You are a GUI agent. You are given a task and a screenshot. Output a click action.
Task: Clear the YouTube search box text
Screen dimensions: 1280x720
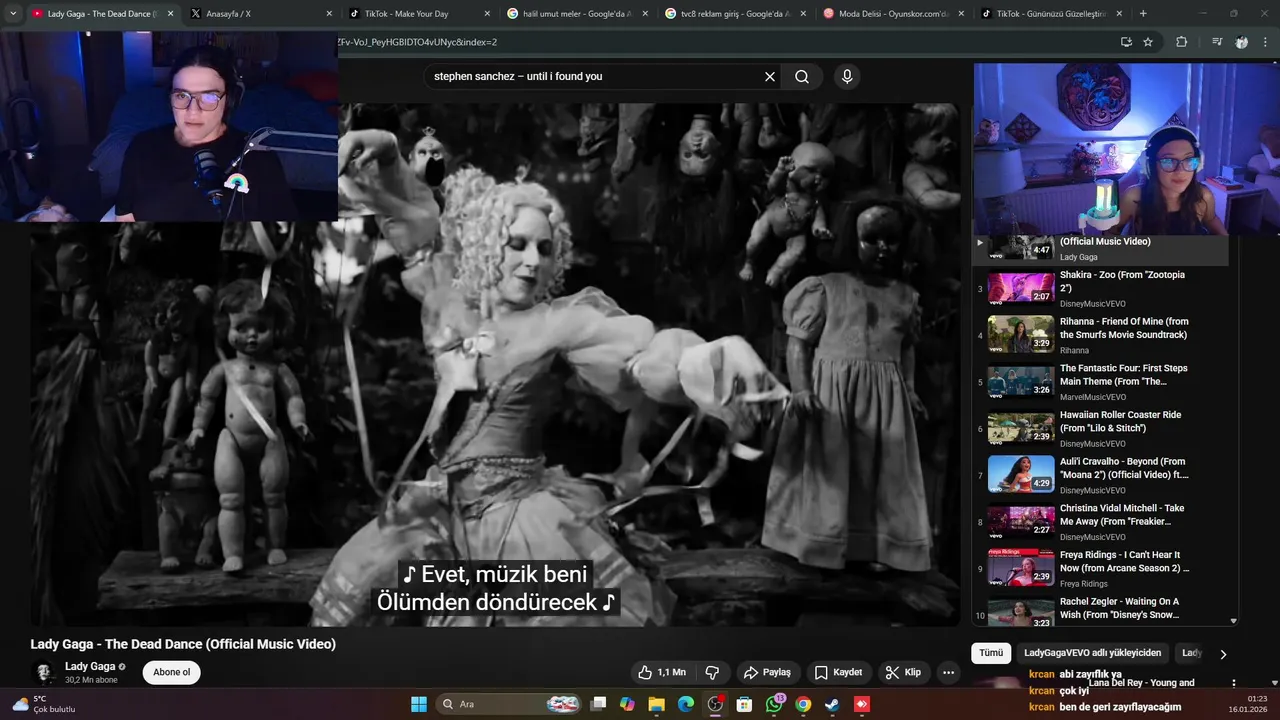click(x=770, y=76)
